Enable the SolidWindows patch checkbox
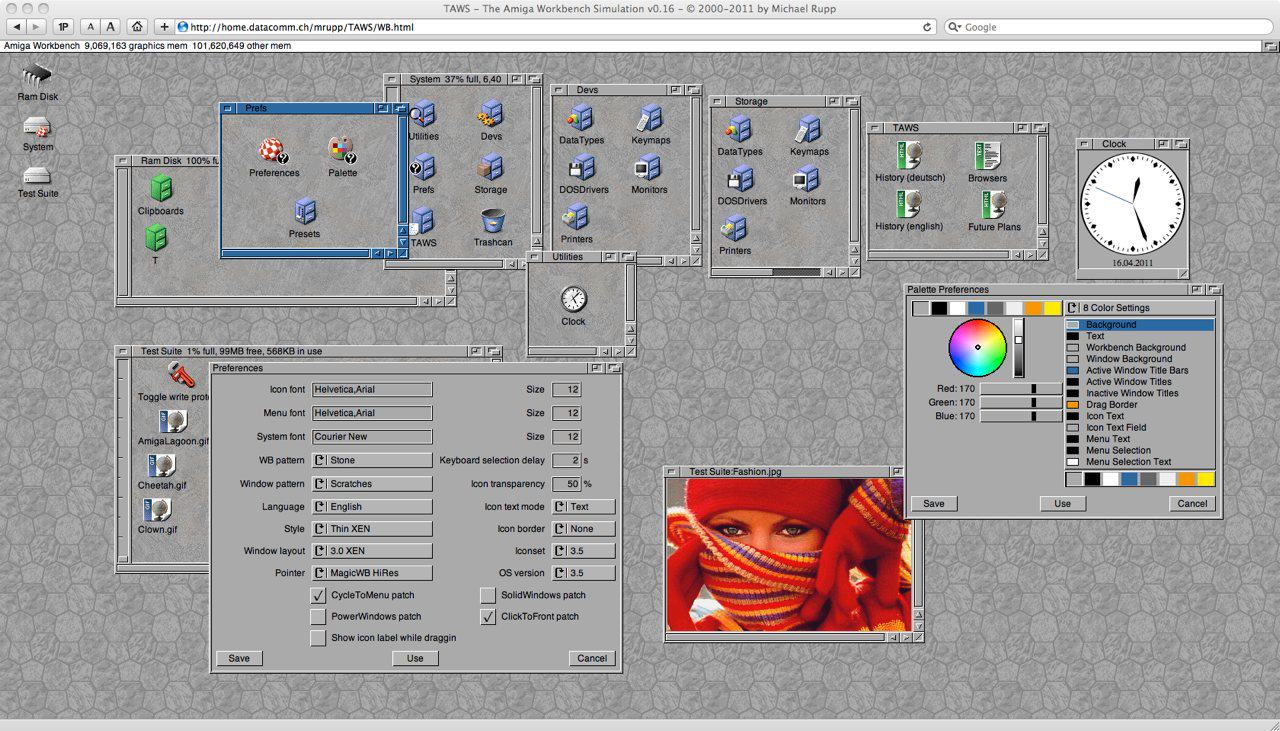 pos(488,595)
